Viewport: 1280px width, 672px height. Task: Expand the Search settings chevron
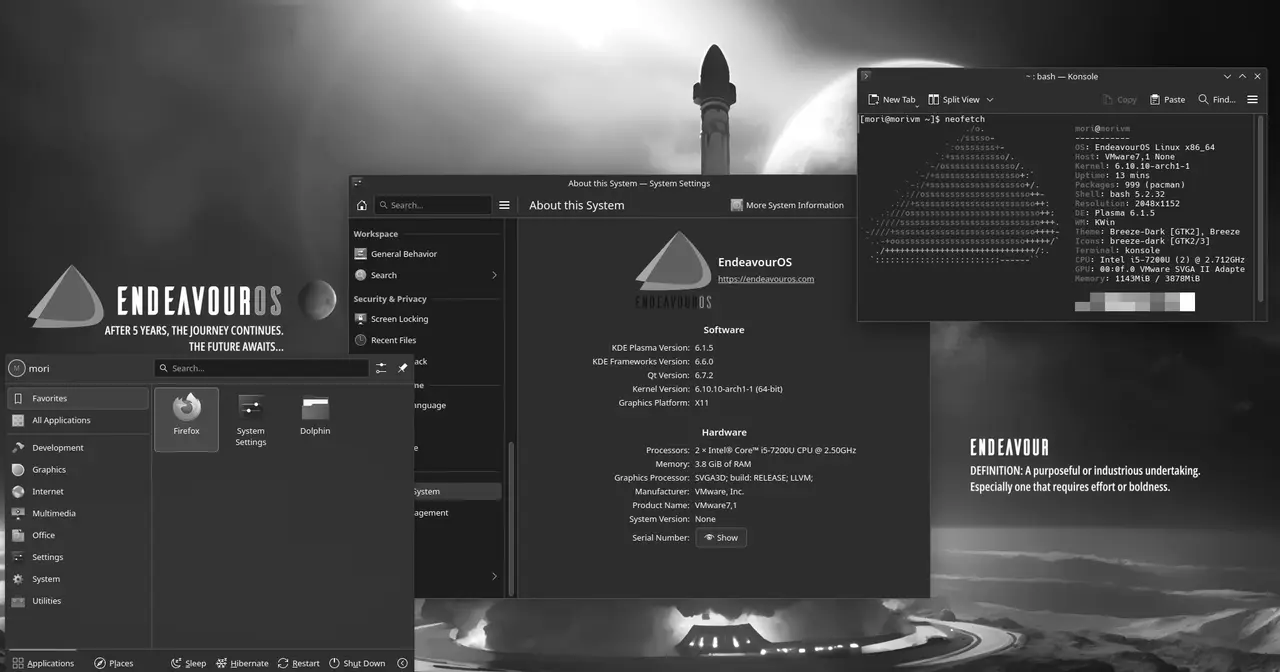point(494,275)
